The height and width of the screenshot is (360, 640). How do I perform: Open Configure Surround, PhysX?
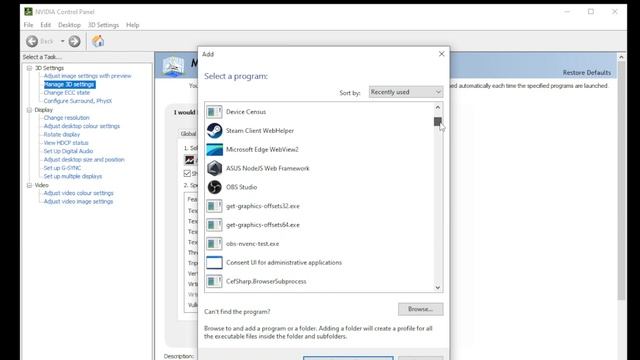point(78,101)
